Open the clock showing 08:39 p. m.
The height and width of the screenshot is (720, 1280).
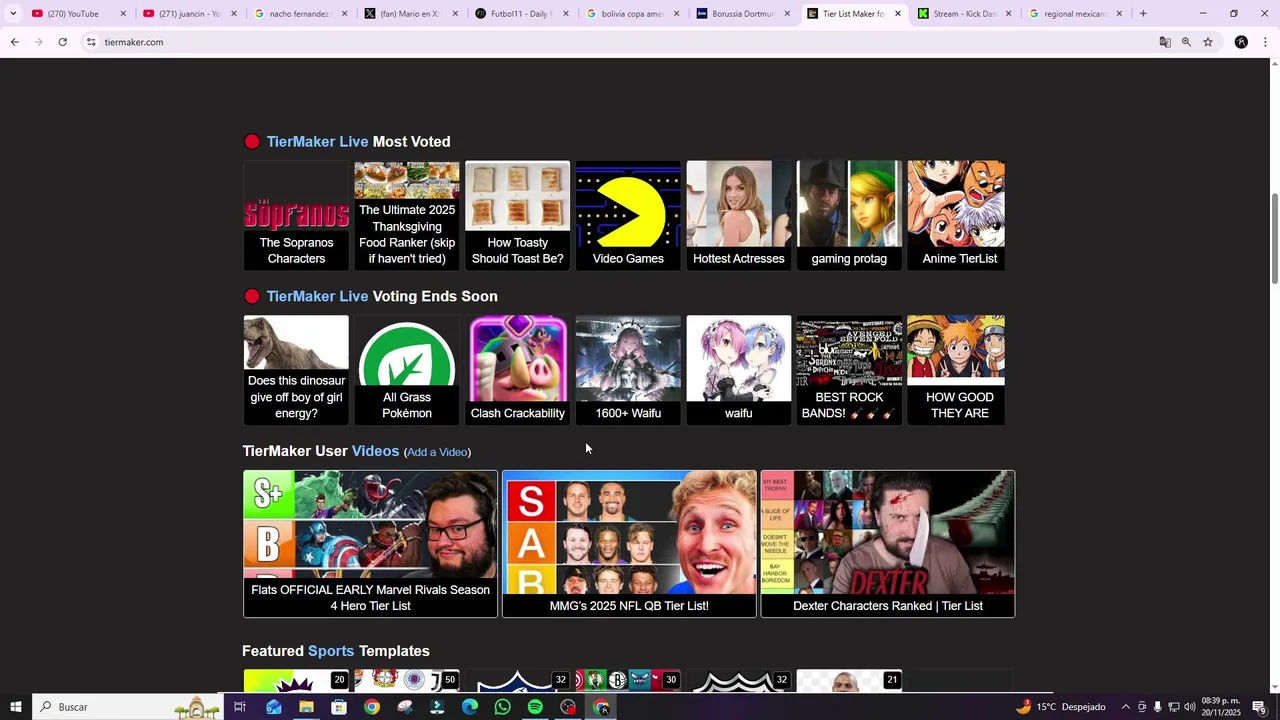(x=1221, y=707)
